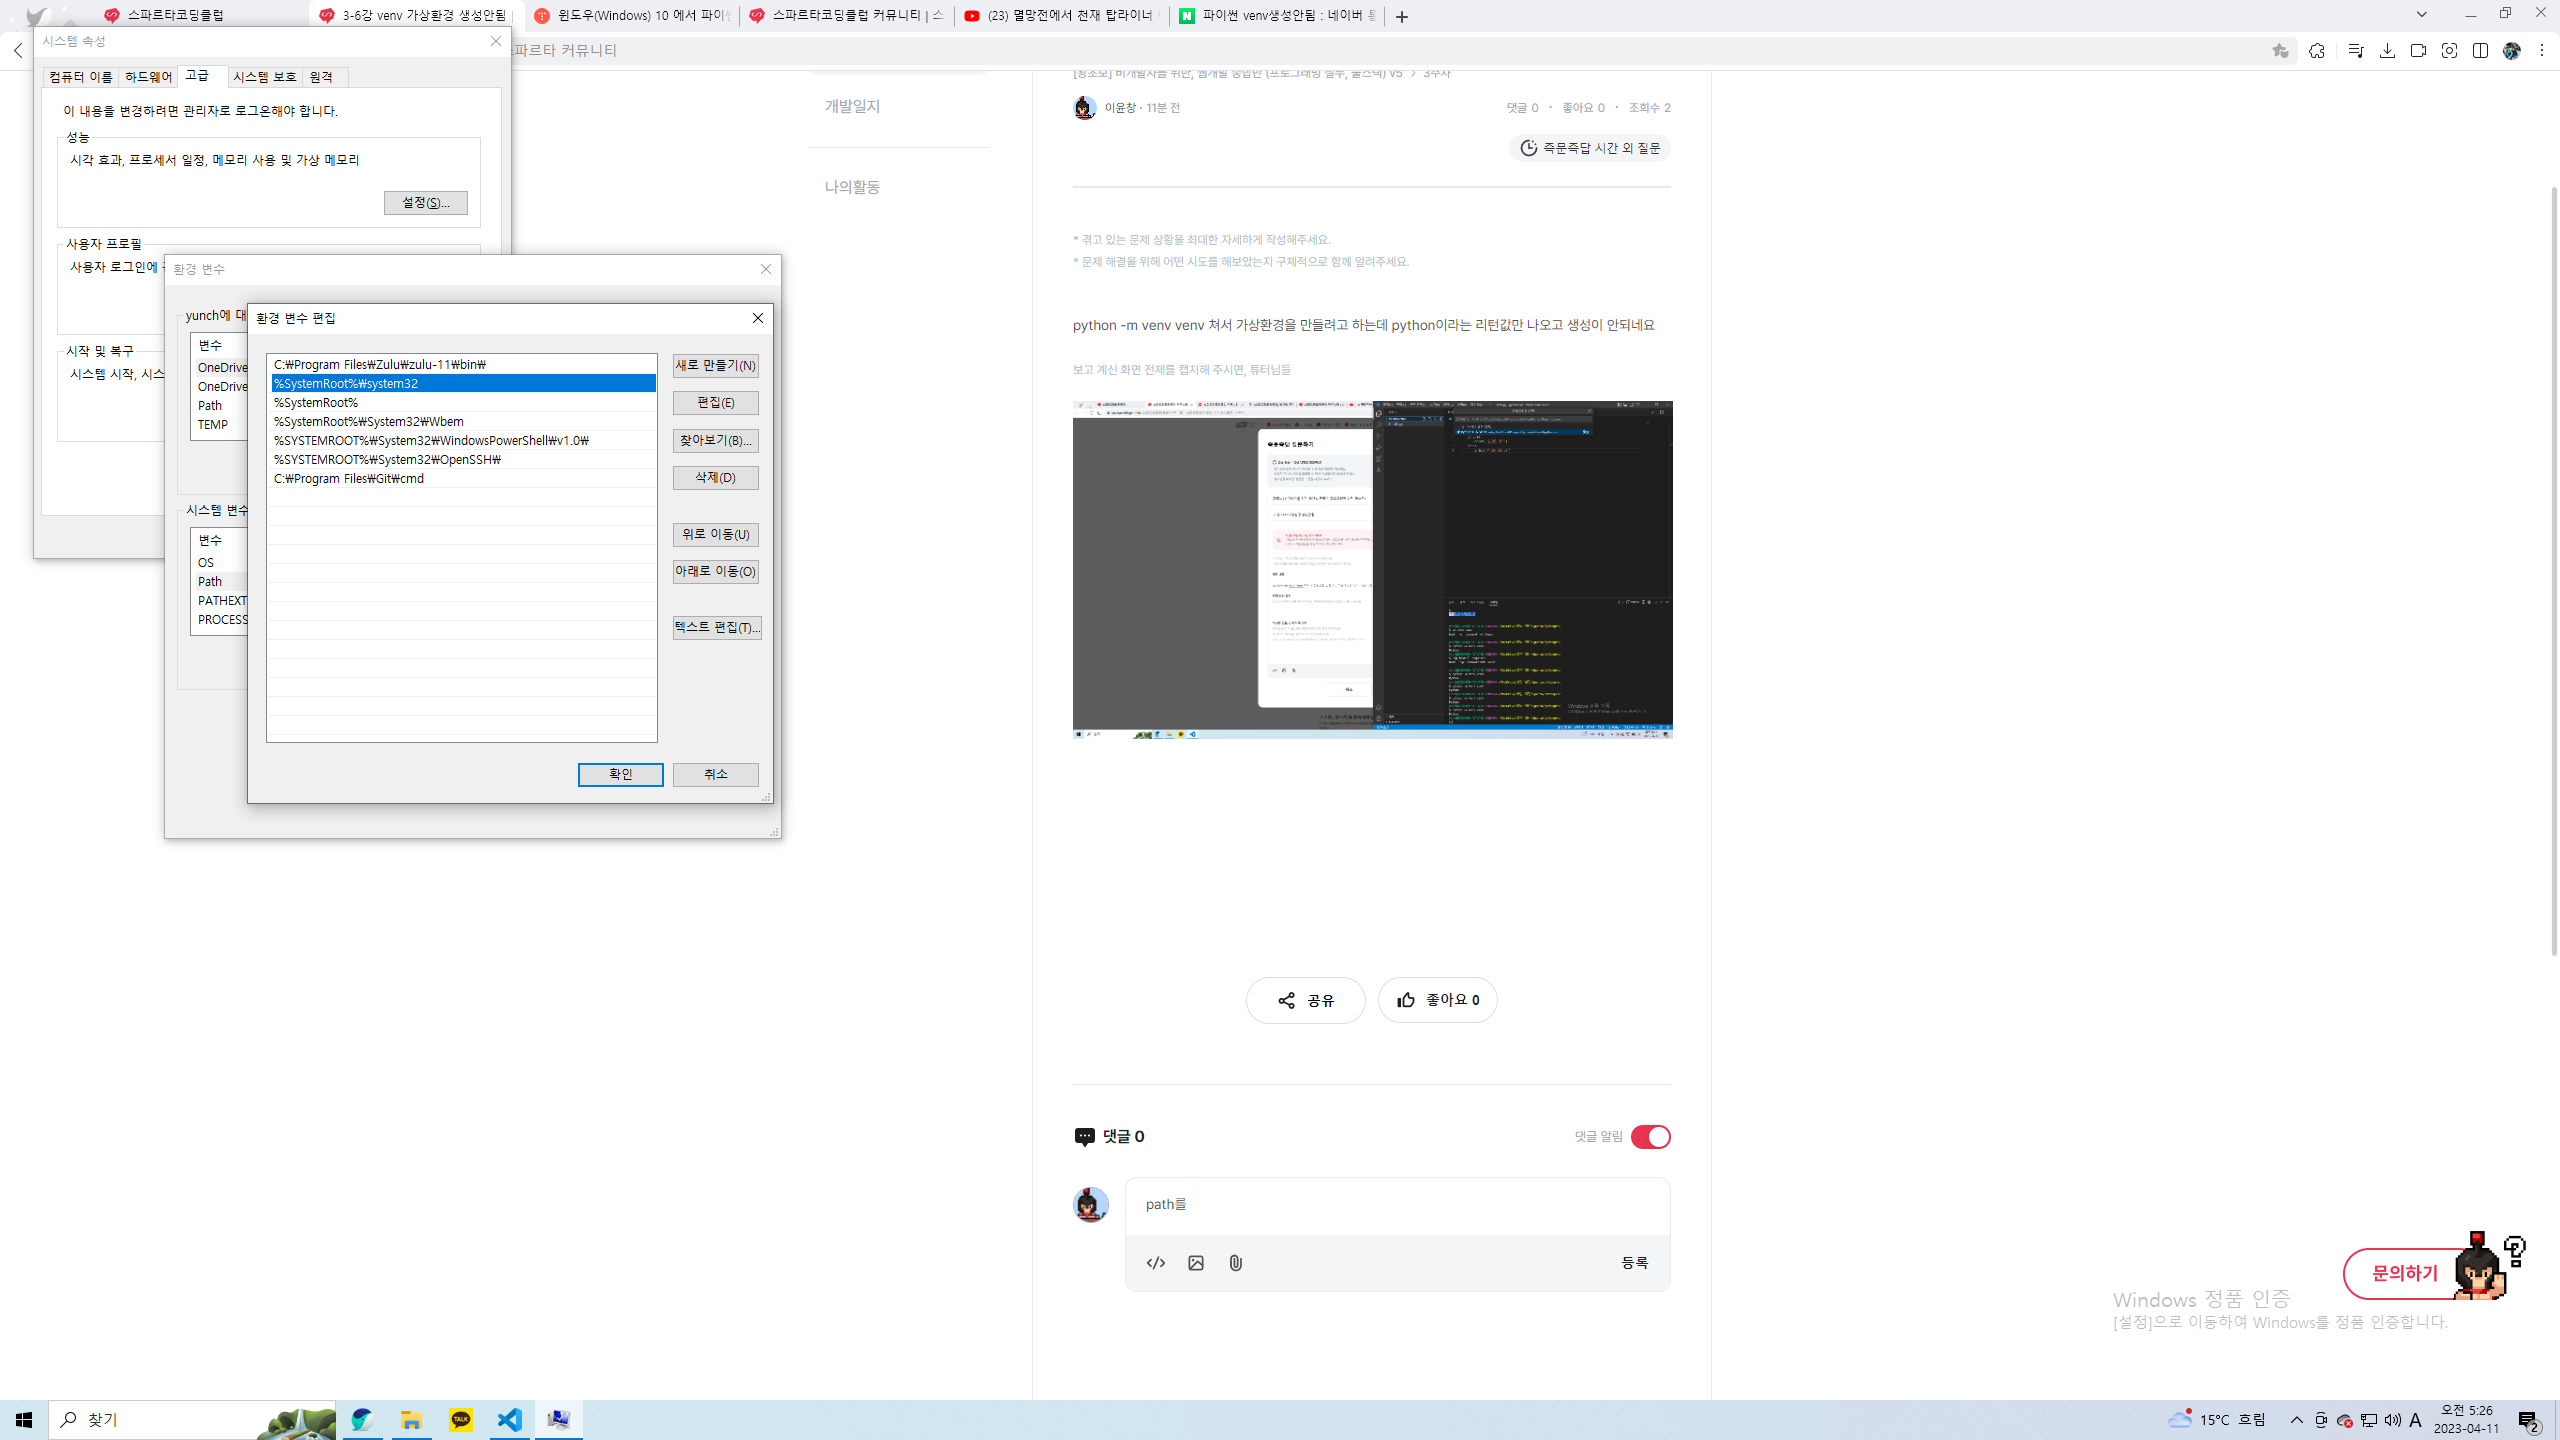
Task: Open 나의활동 in the sidebar
Action: click(852, 187)
